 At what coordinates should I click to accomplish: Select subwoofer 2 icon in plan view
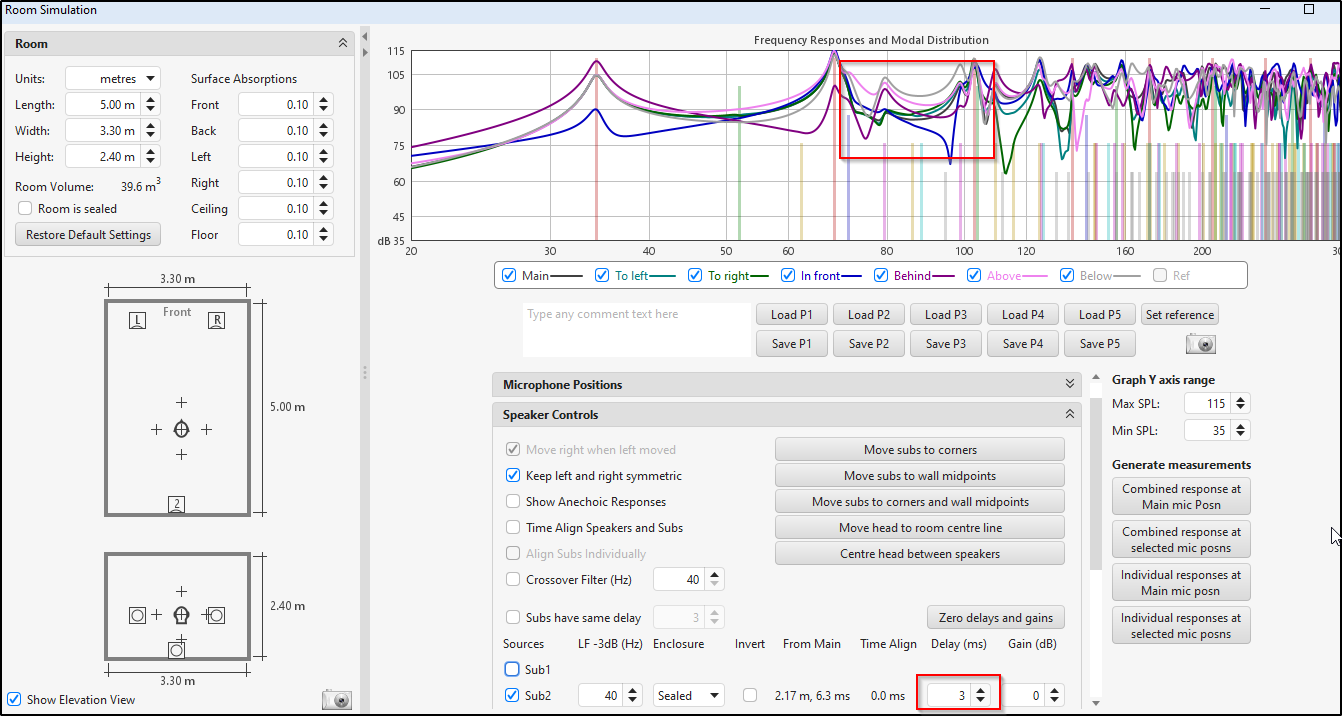[177, 504]
